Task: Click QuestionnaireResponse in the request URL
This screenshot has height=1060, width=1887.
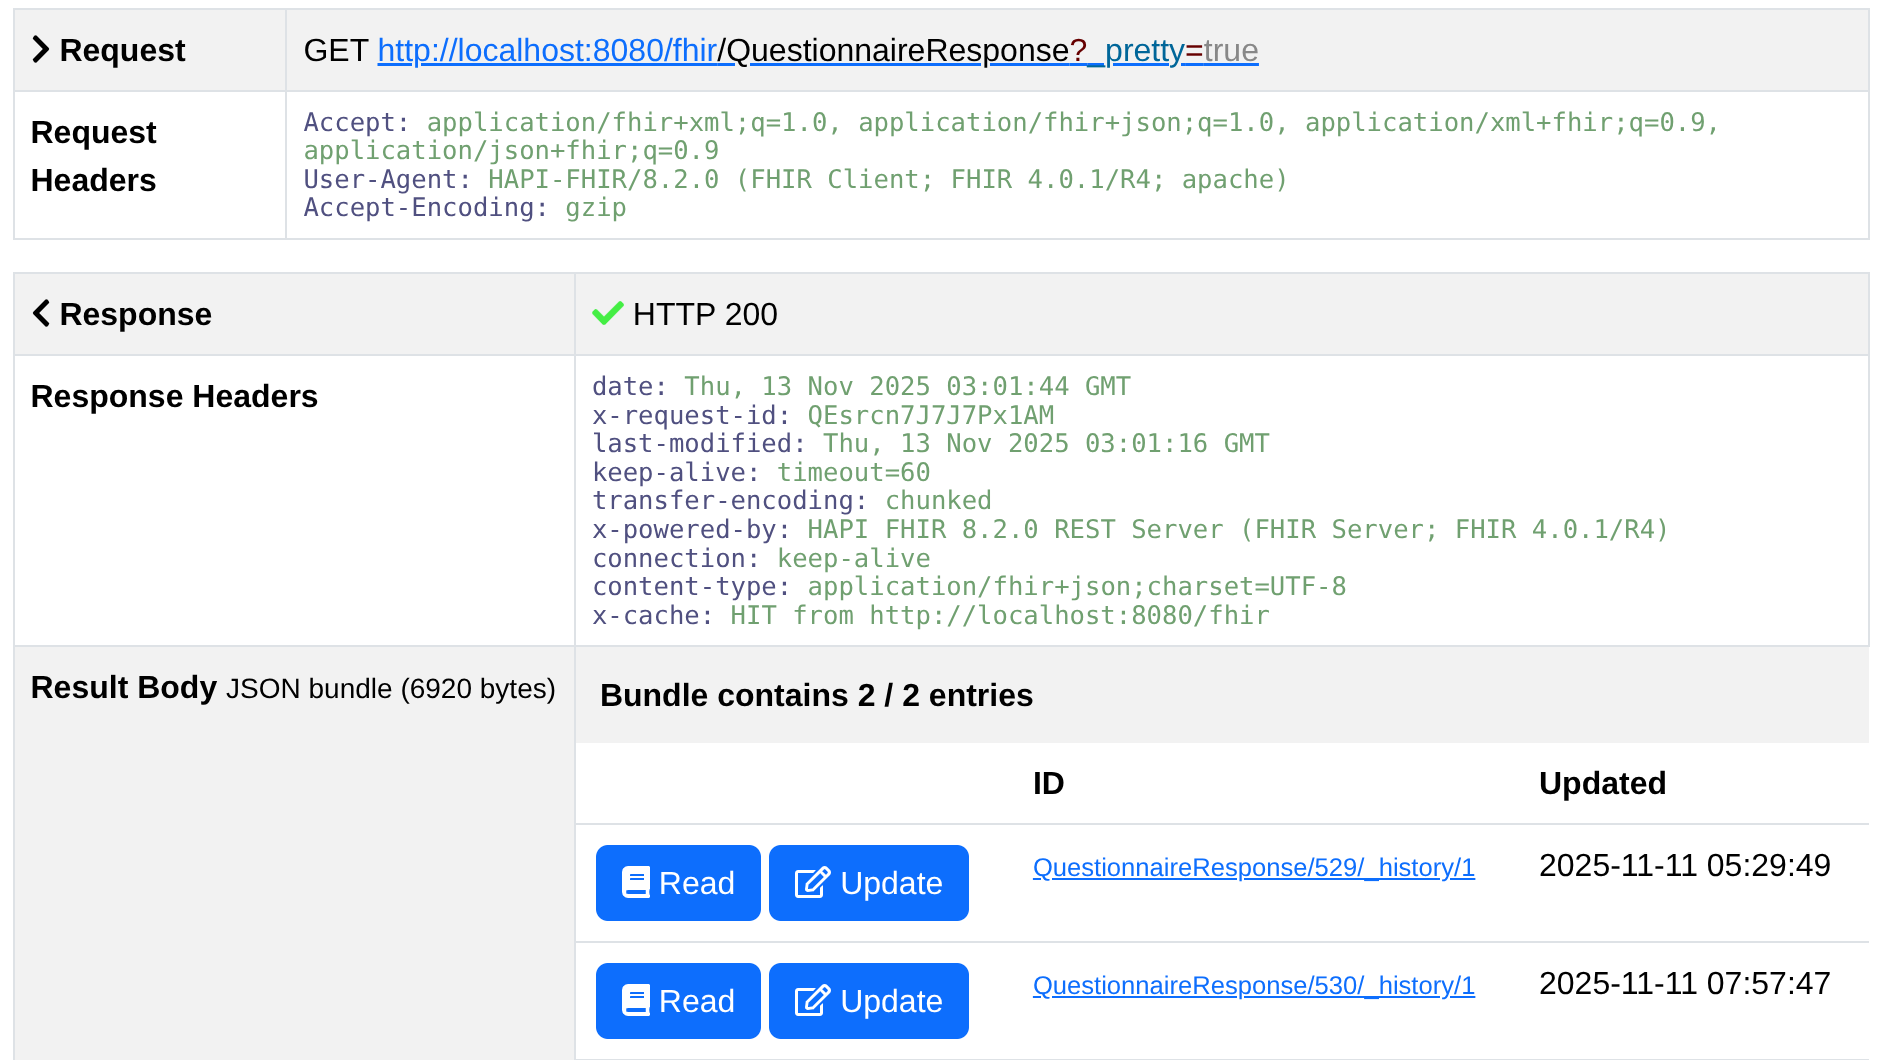Action: coord(897,50)
